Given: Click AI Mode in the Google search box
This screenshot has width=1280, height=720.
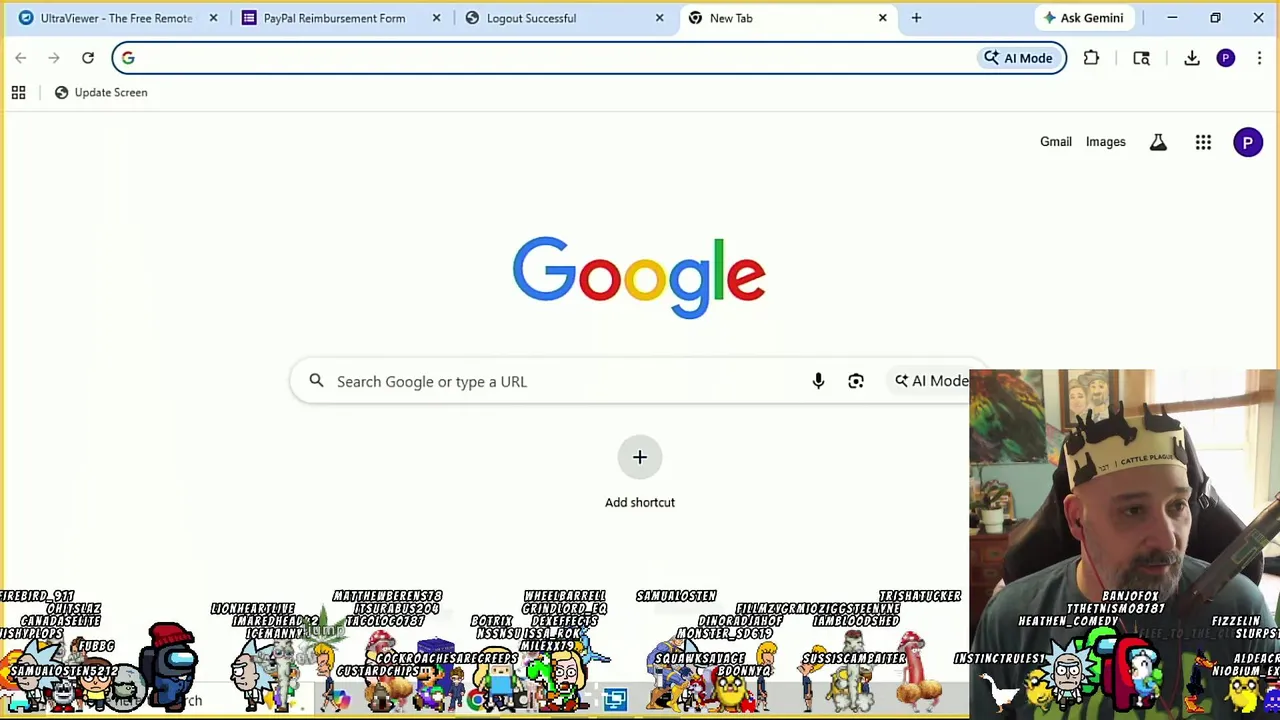Looking at the screenshot, I should pos(930,381).
